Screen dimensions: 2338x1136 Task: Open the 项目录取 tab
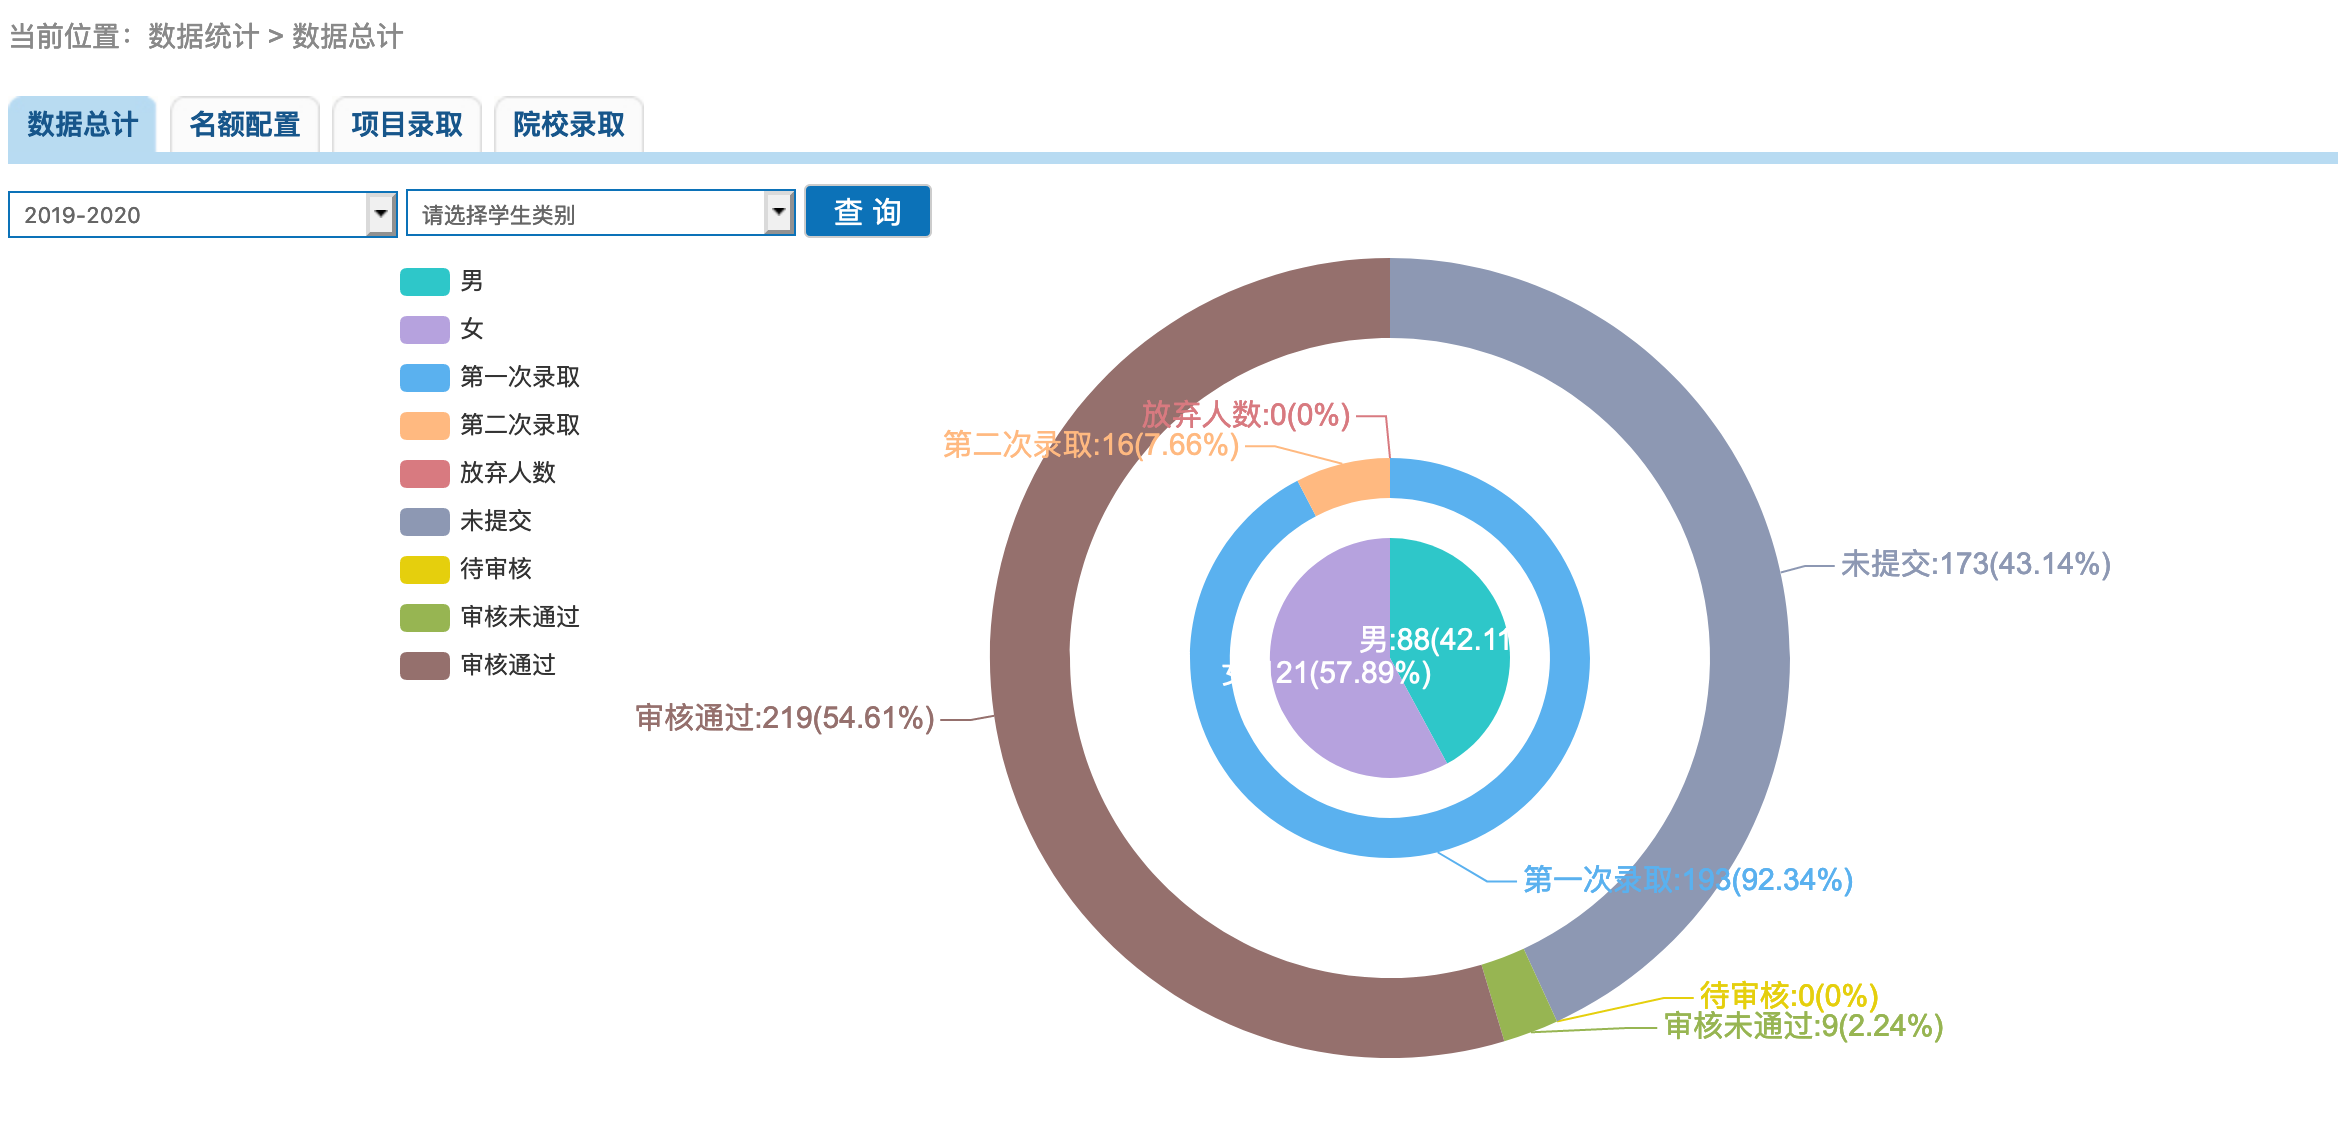(x=407, y=125)
